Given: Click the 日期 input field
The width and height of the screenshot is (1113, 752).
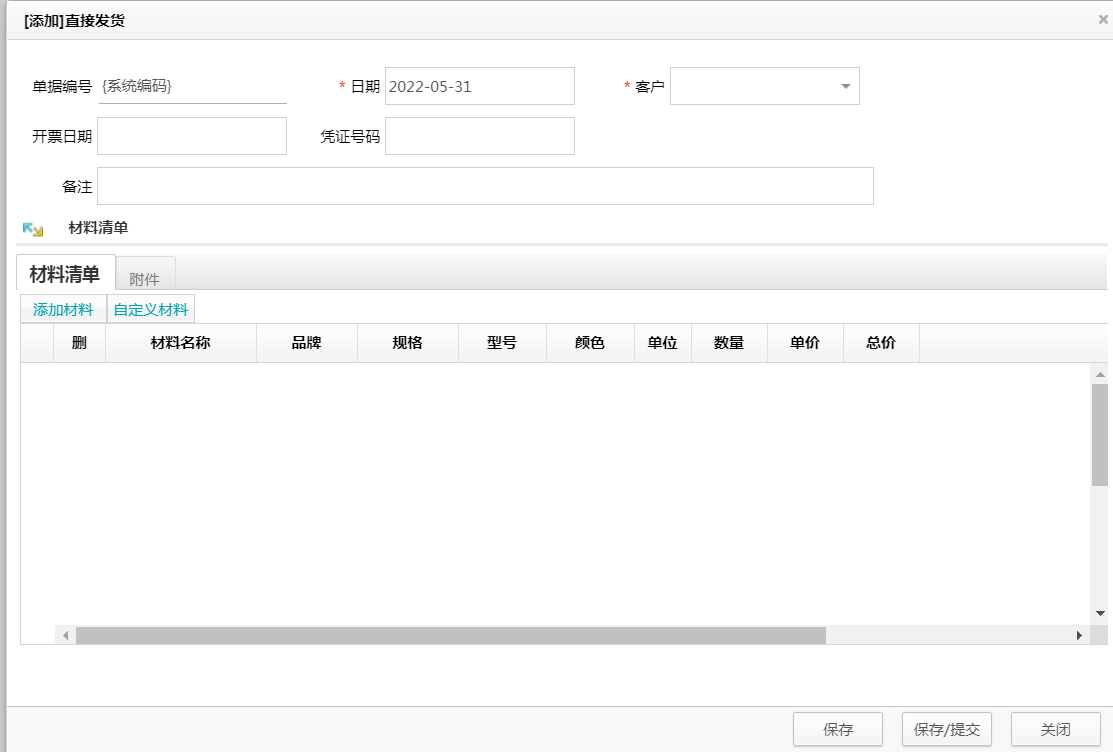Looking at the screenshot, I should [x=479, y=87].
